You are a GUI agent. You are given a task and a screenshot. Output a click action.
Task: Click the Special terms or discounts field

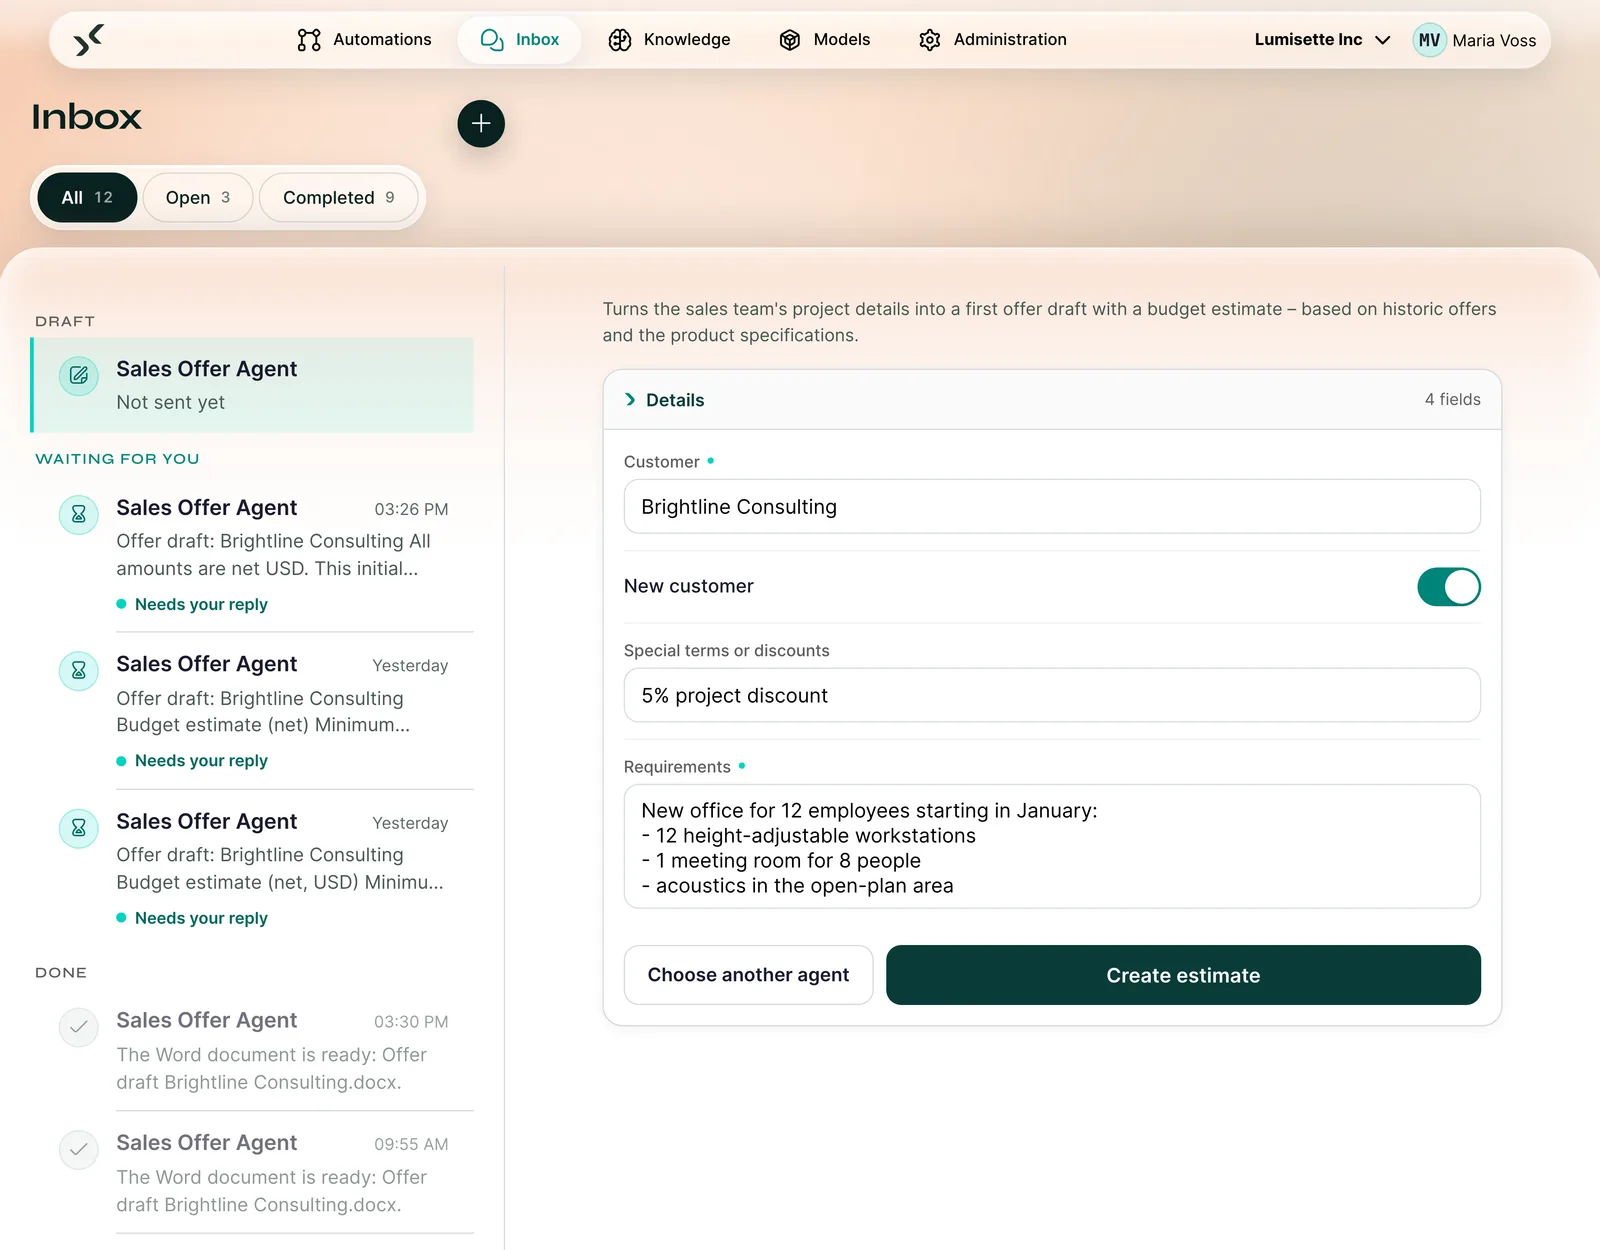(x=1052, y=695)
